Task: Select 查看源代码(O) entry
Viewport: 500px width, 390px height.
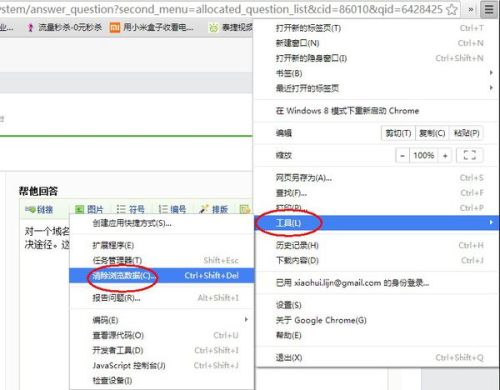Action: pyautogui.click(x=162, y=335)
